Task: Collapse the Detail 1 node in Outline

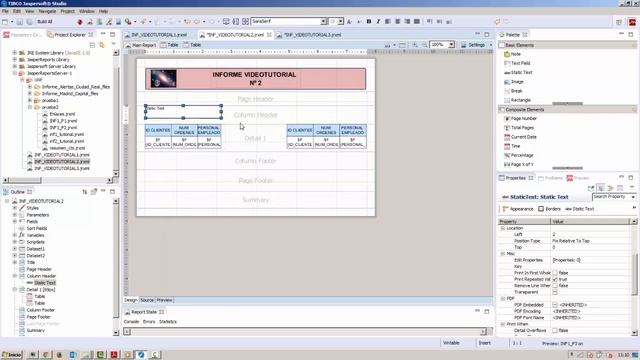Action: click(x=15, y=289)
